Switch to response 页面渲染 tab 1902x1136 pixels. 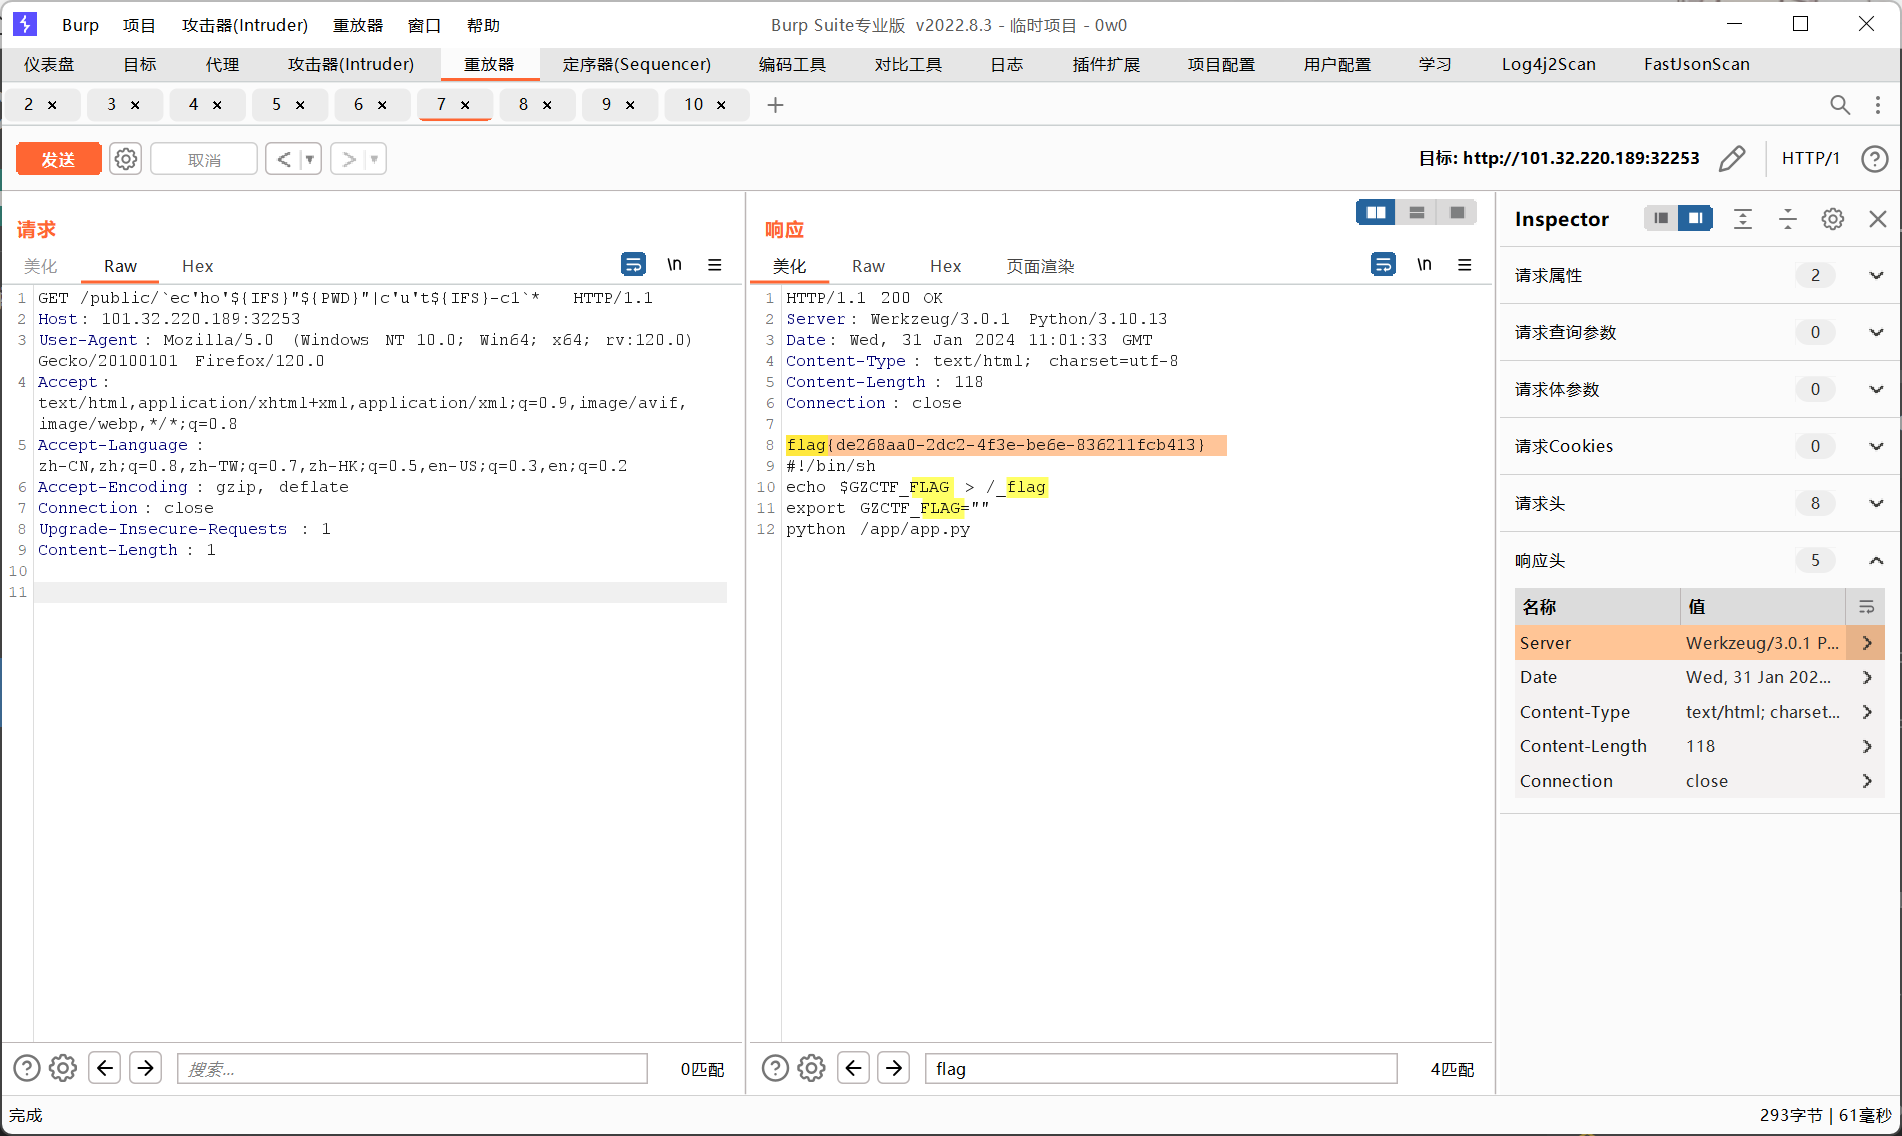point(1040,266)
